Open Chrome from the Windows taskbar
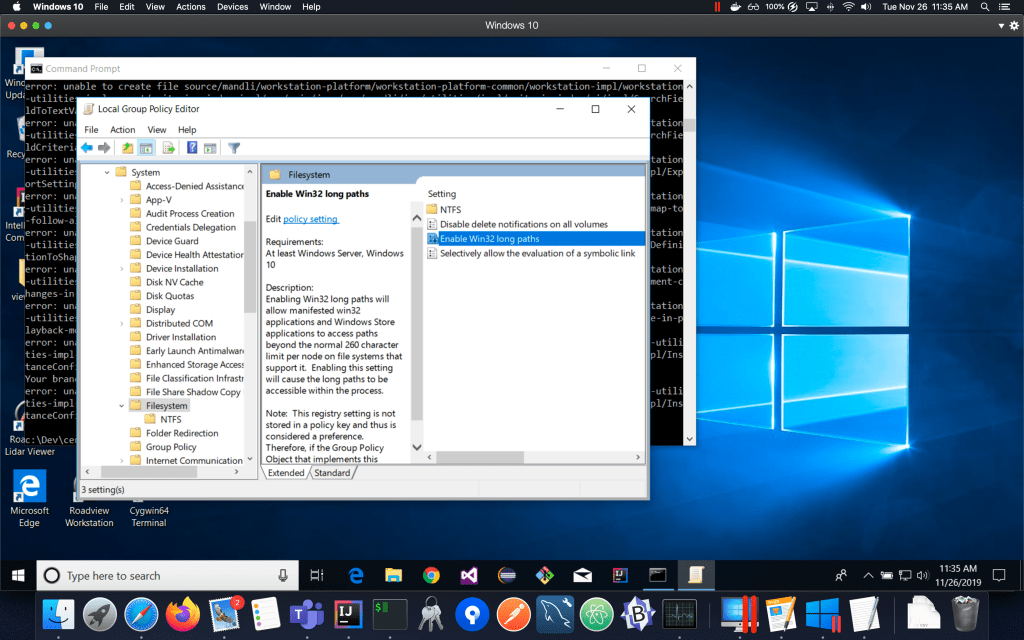Screen dimensions: 1024x640 click(x=431, y=576)
